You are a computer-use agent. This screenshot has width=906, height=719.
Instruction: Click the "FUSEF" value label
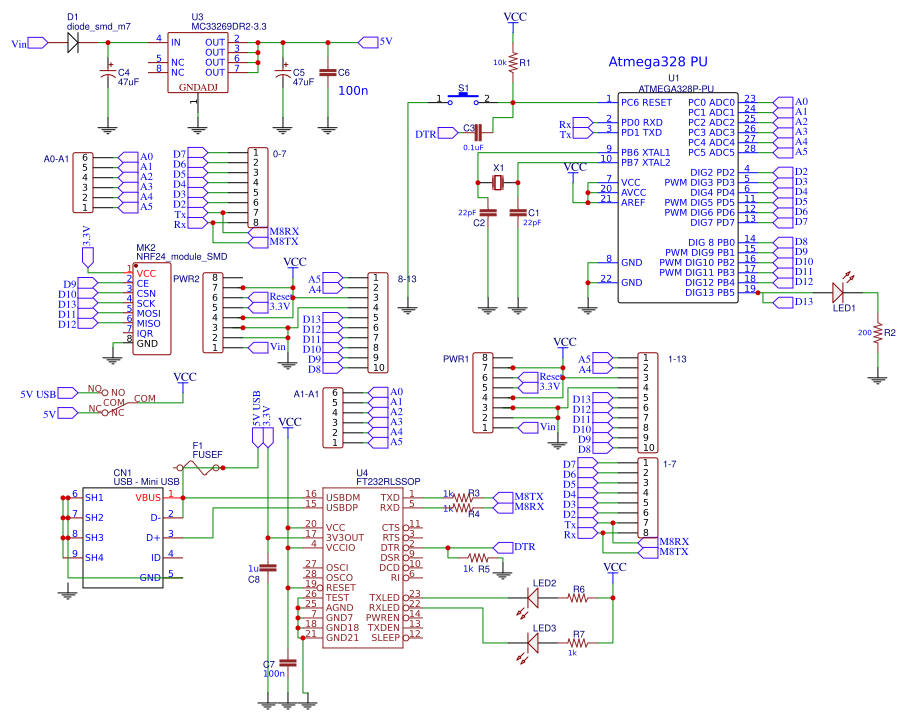[x=207, y=455]
